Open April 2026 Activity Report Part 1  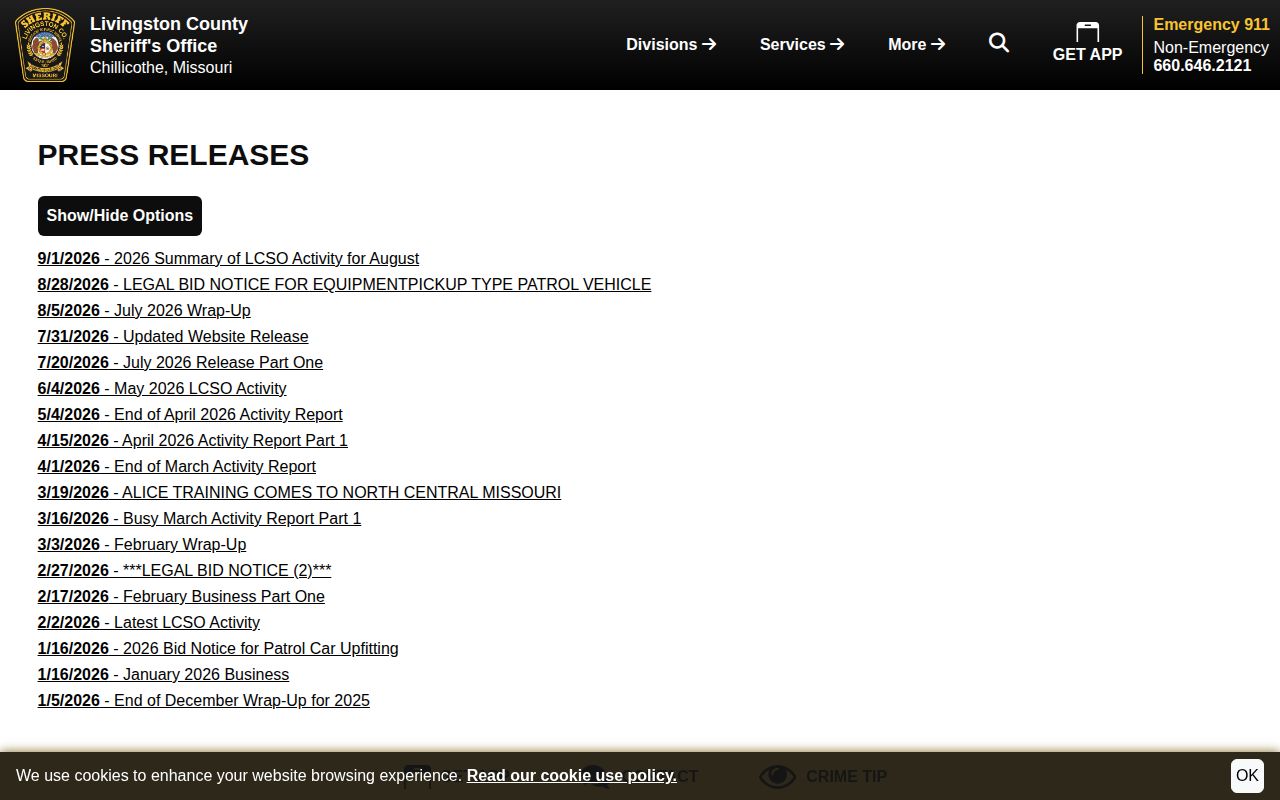click(193, 440)
